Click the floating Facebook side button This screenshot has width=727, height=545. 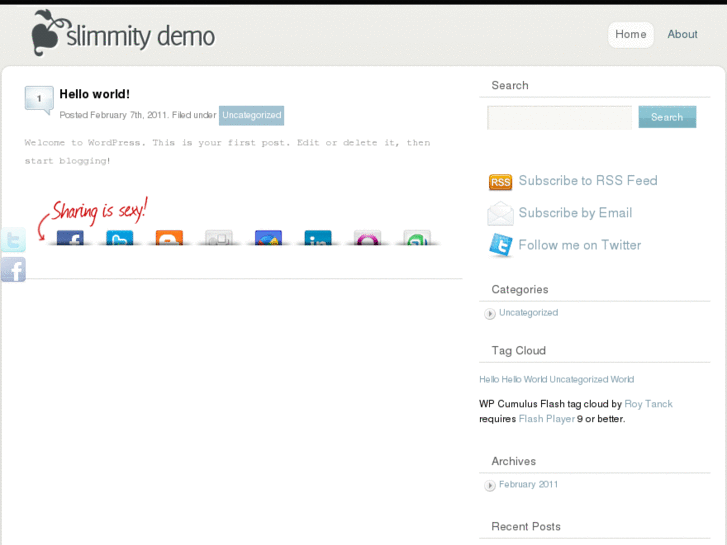[13, 270]
